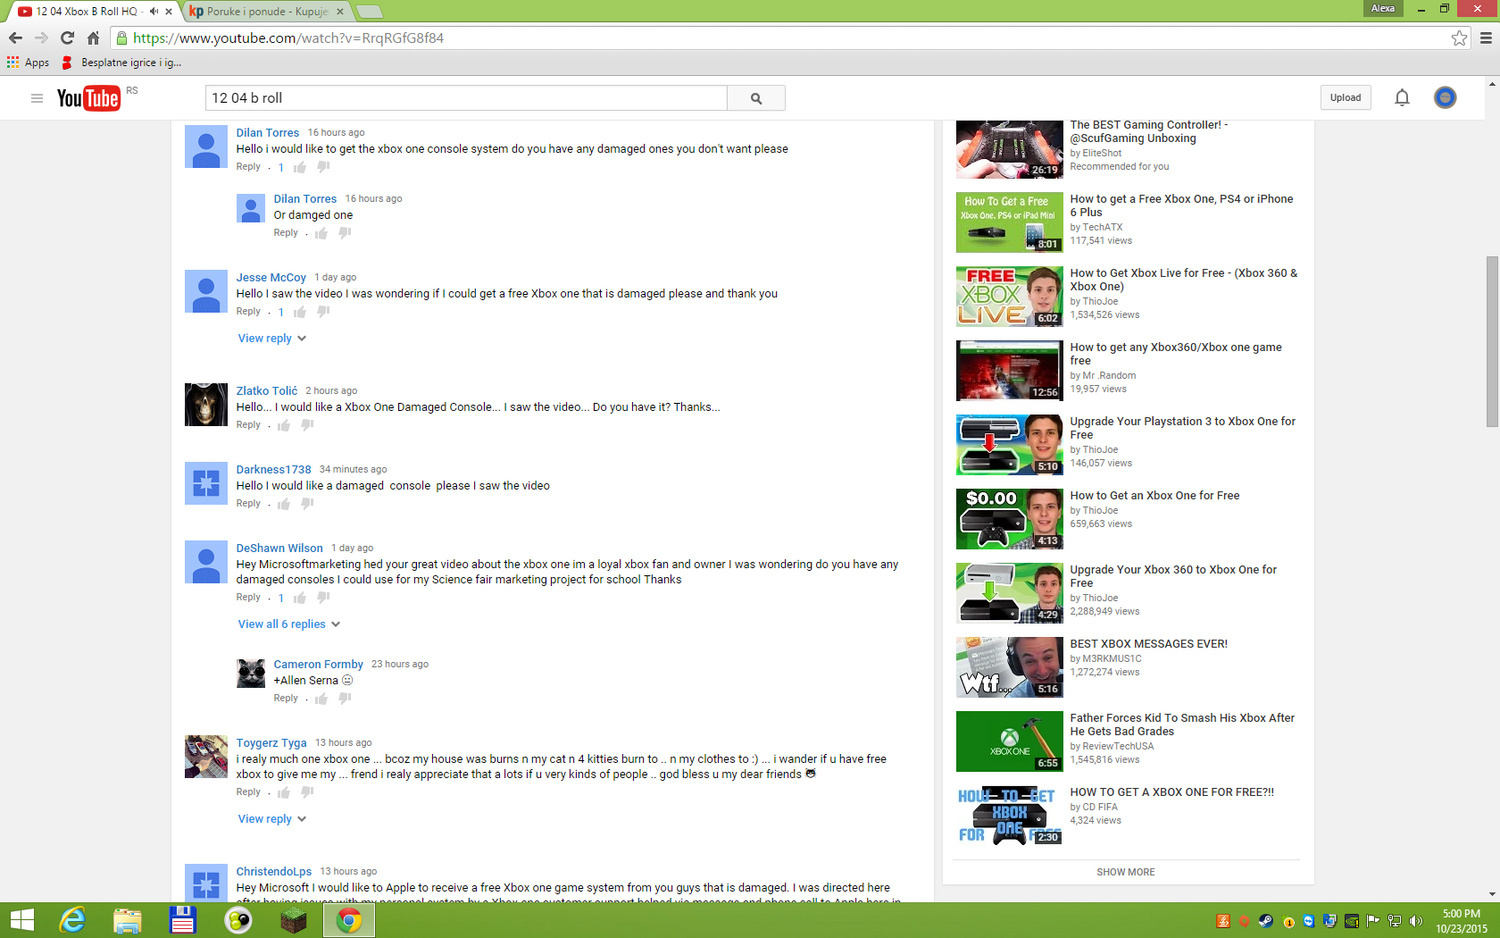
Task: Open the 'Besplatne igrice' bookmark
Action: click(122, 62)
